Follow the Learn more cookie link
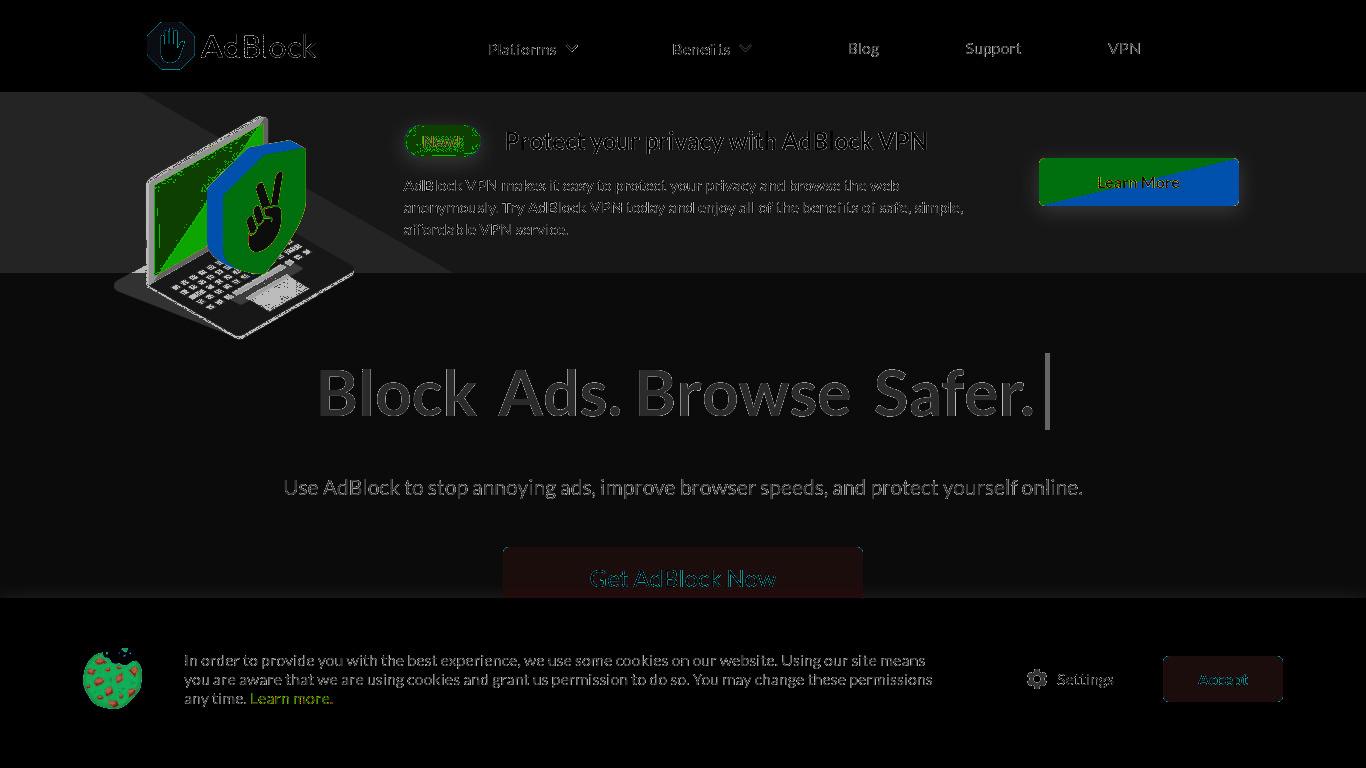The image size is (1366, 768). (291, 698)
